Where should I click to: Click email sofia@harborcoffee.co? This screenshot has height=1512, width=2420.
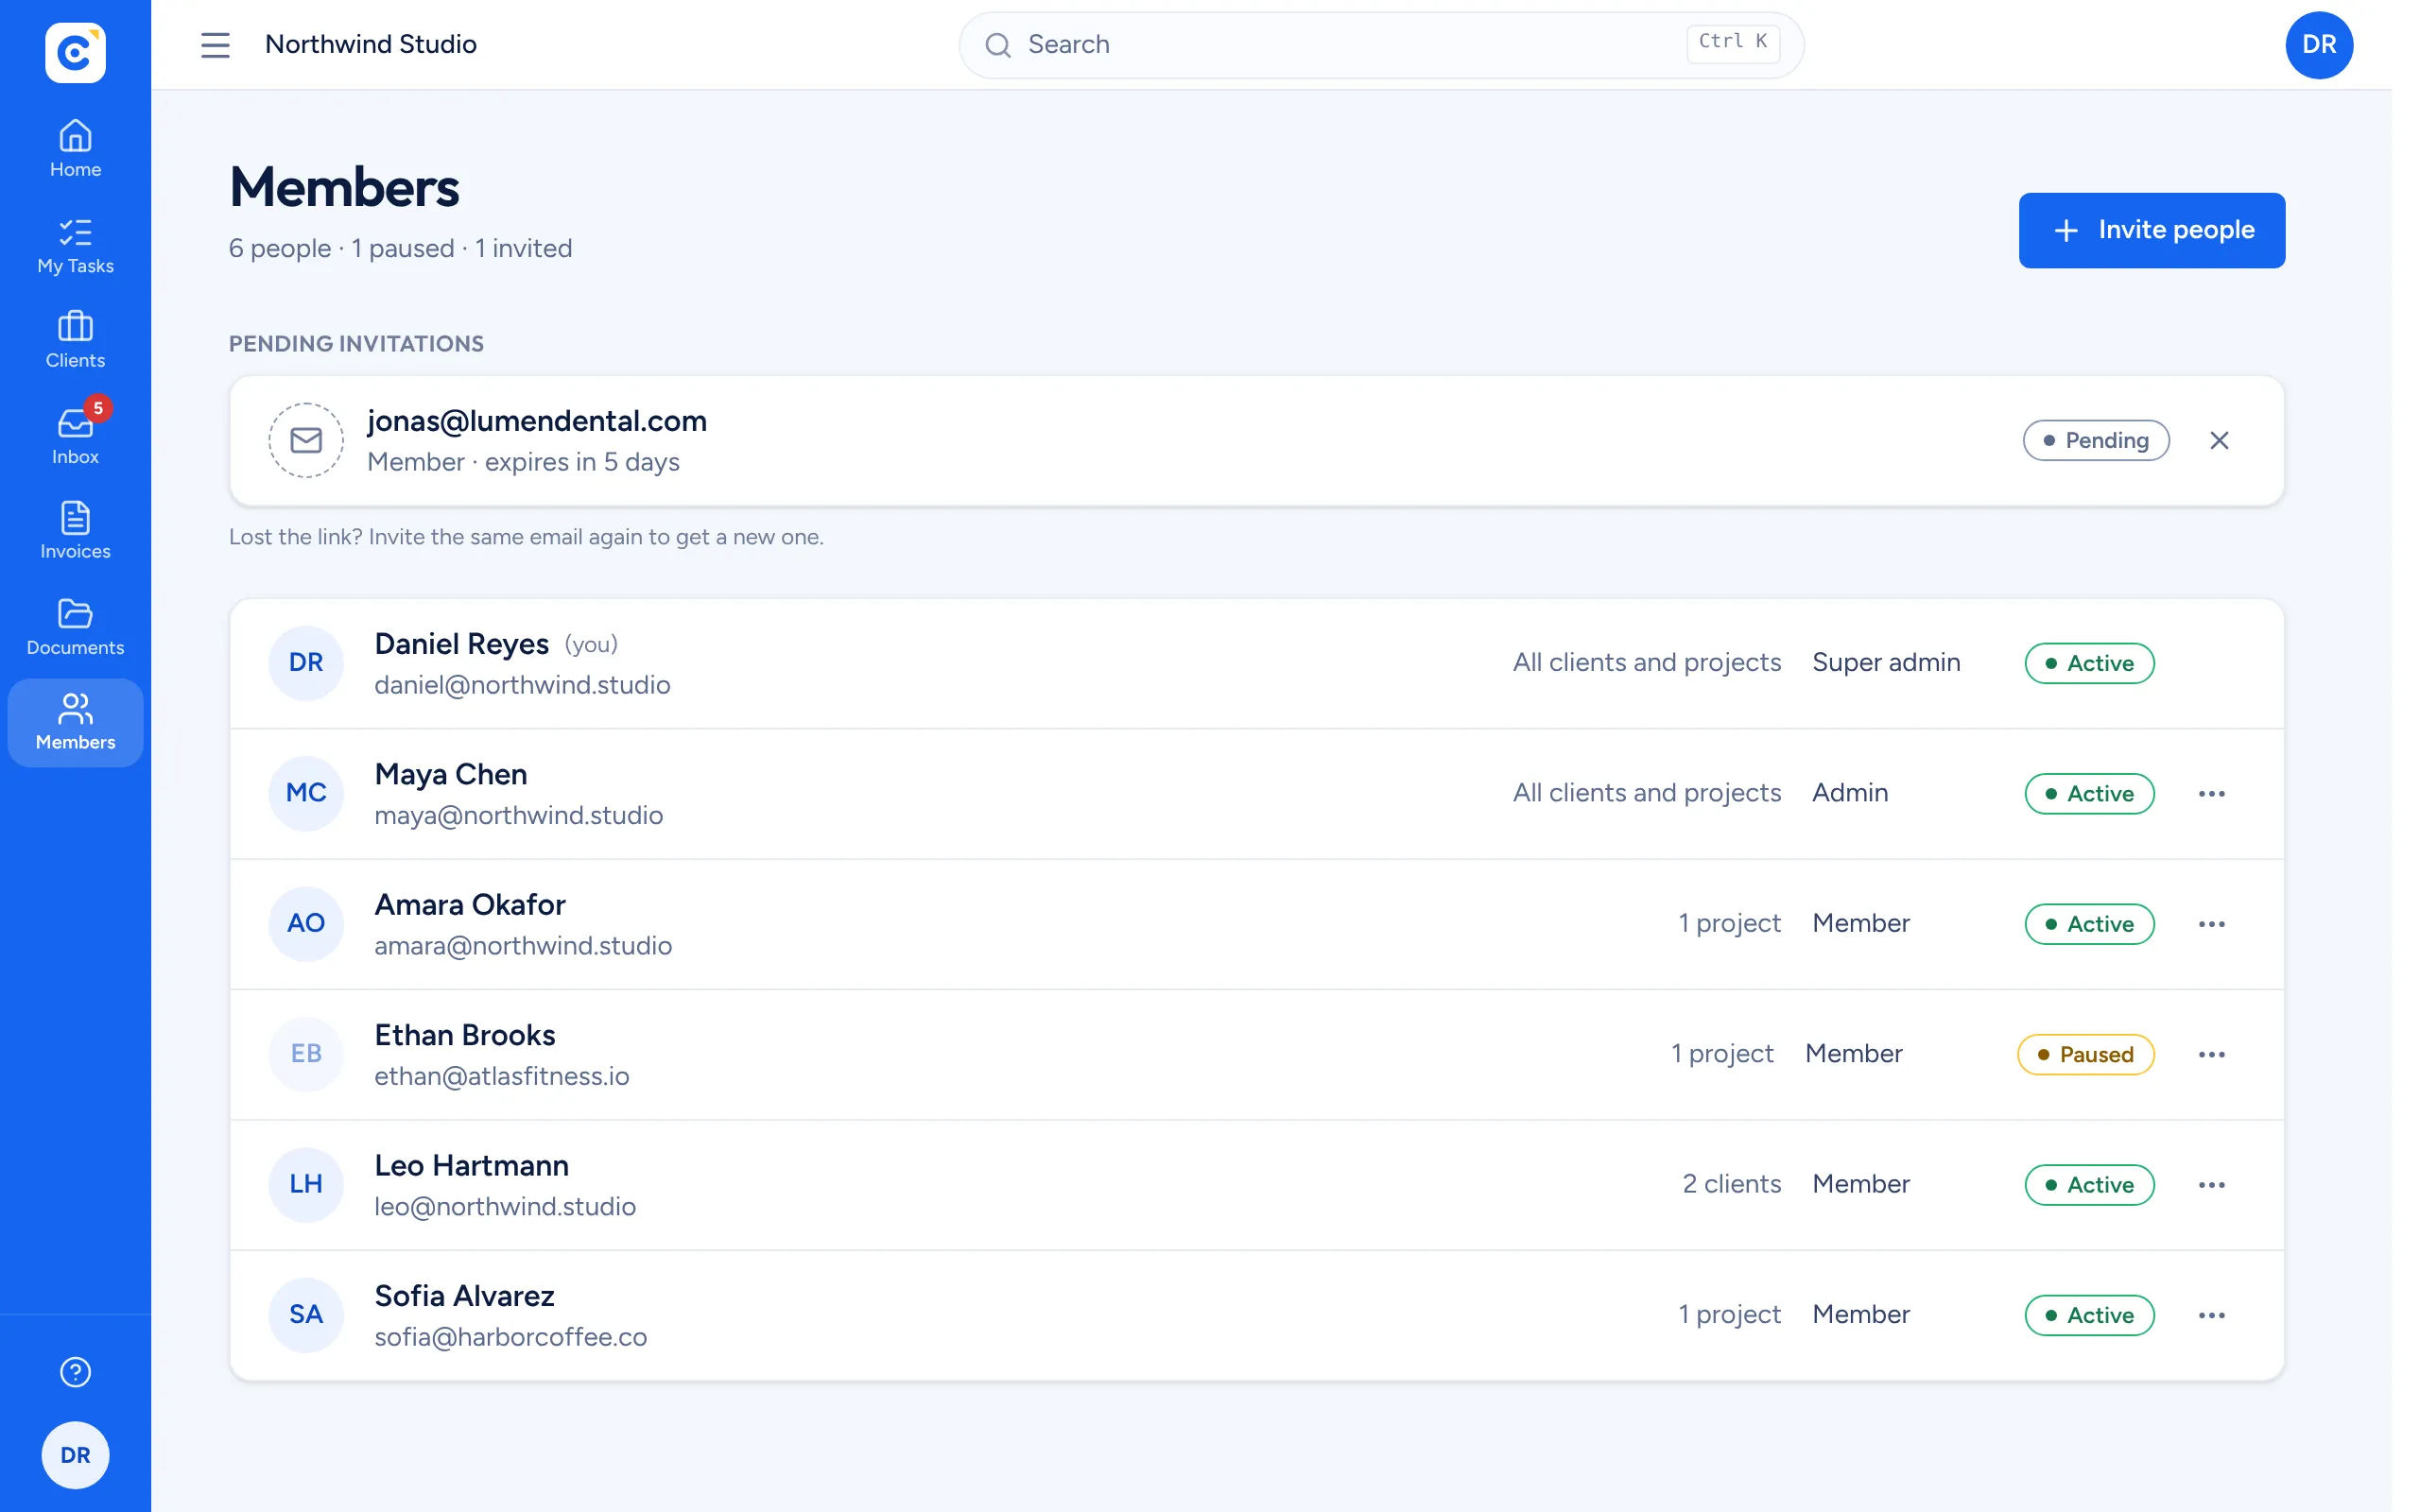pos(510,1337)
